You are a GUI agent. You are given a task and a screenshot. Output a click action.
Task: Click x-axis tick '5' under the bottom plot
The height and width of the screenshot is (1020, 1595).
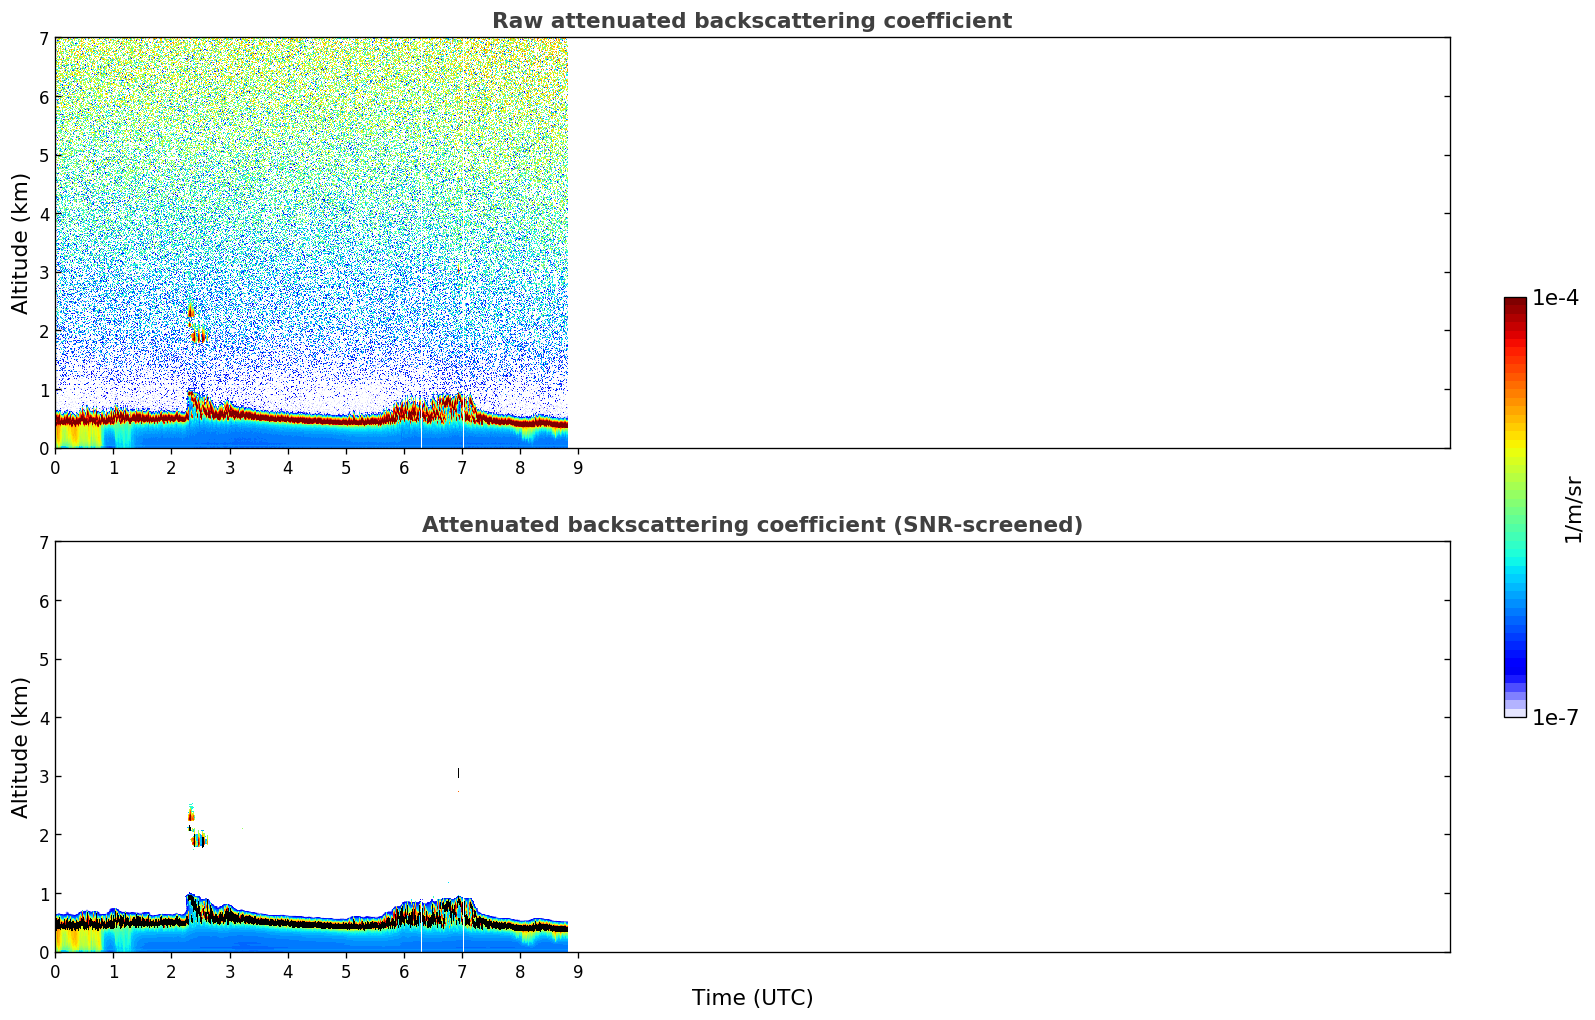tap(346, 971)
